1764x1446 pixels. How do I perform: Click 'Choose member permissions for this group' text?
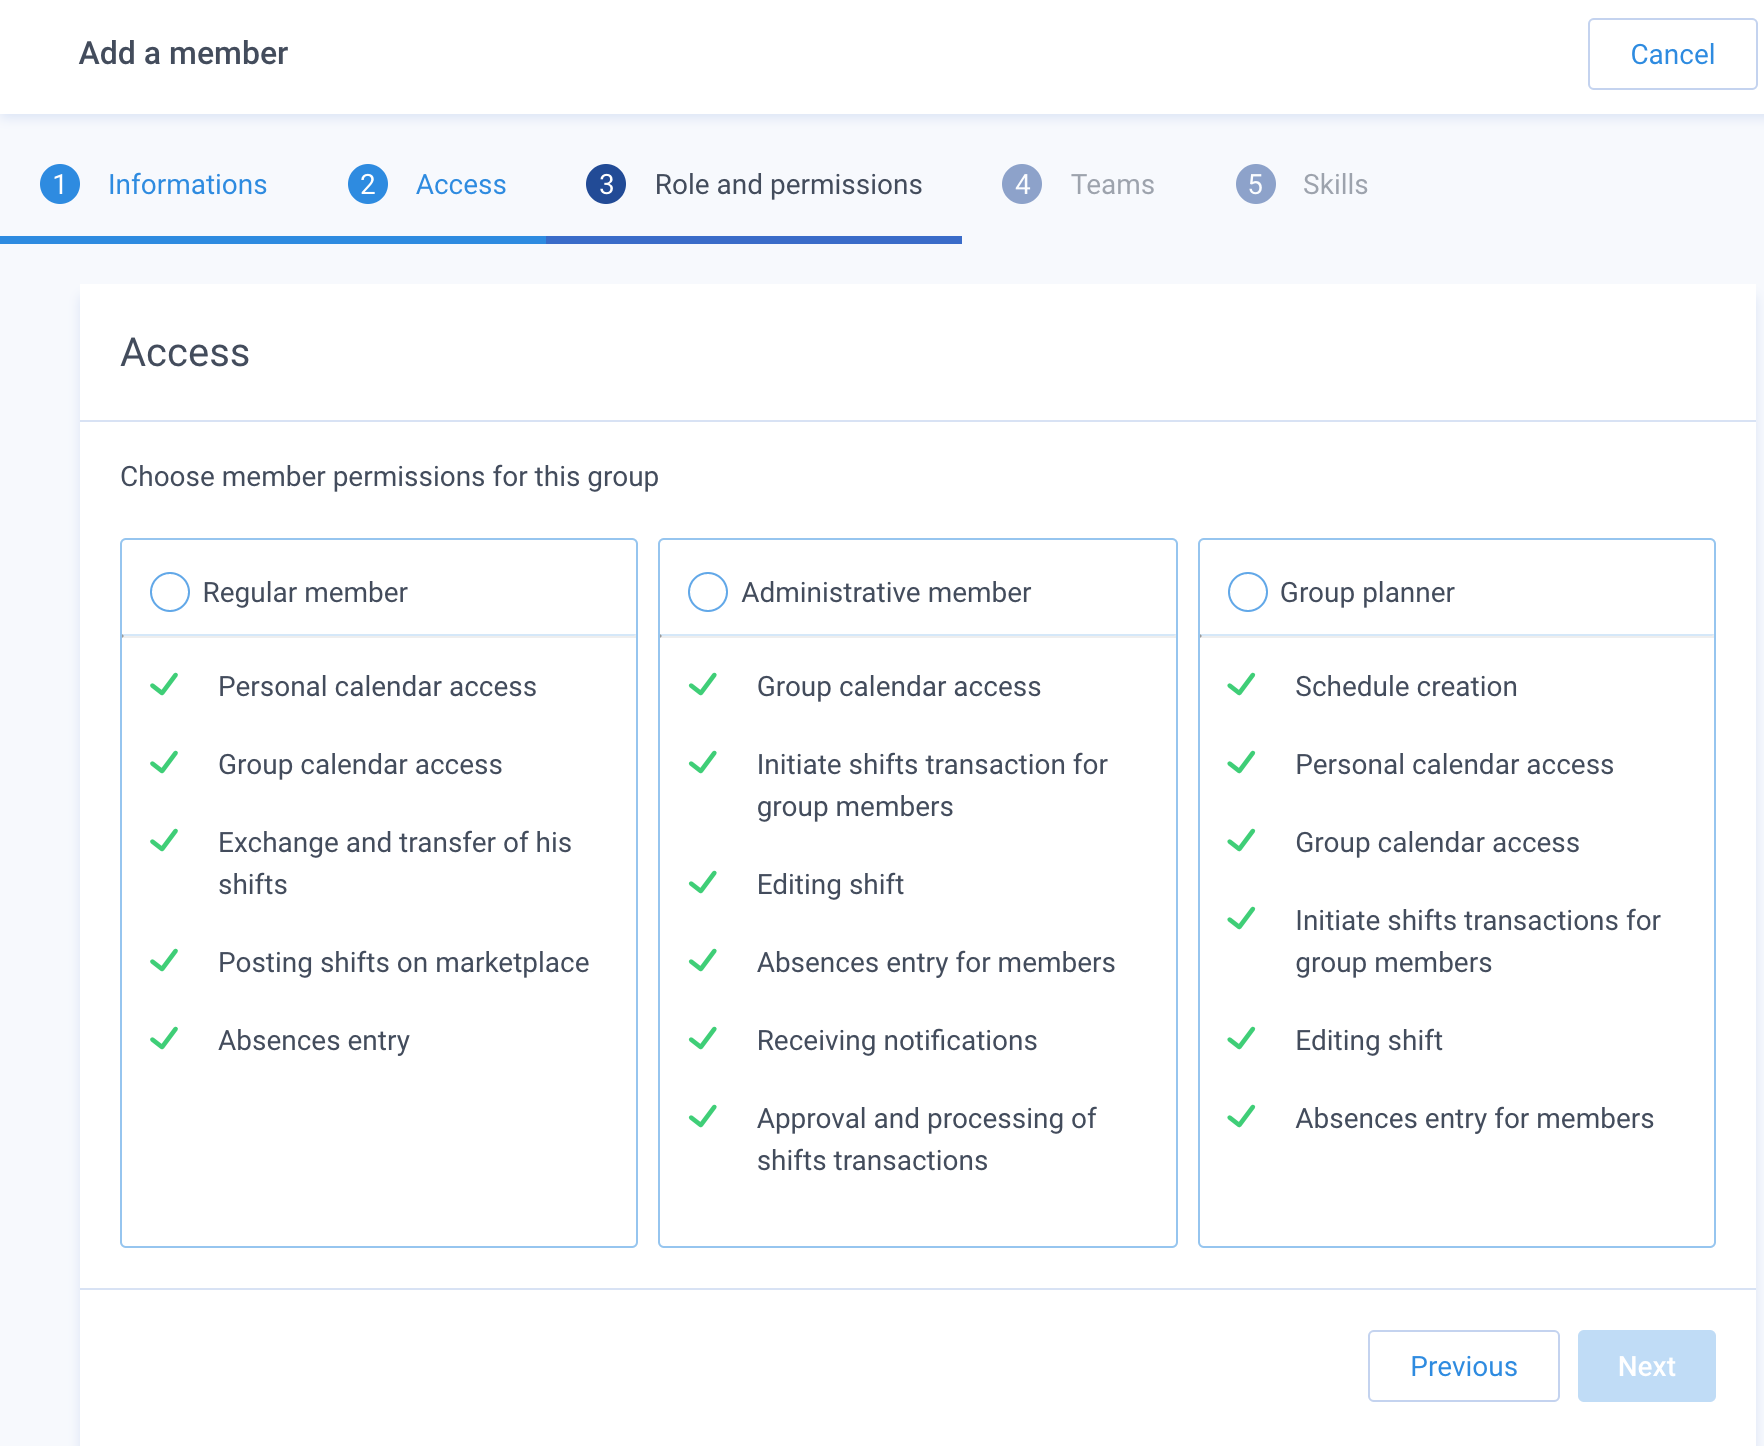coord(389,476)
